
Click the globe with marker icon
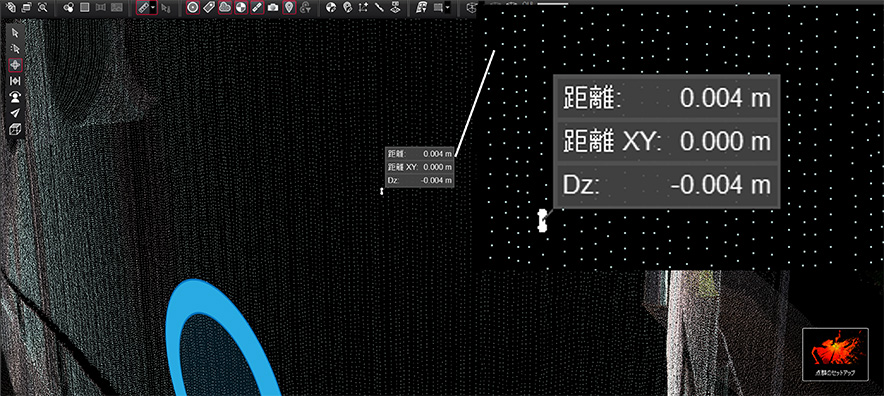point(348,8)
